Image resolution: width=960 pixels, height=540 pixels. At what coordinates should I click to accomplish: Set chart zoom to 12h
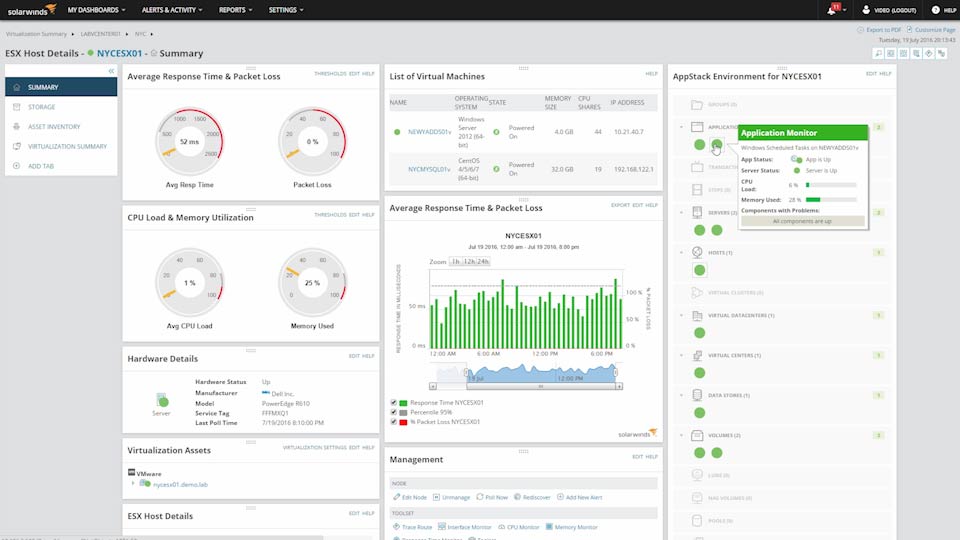(x=469, y=261)
